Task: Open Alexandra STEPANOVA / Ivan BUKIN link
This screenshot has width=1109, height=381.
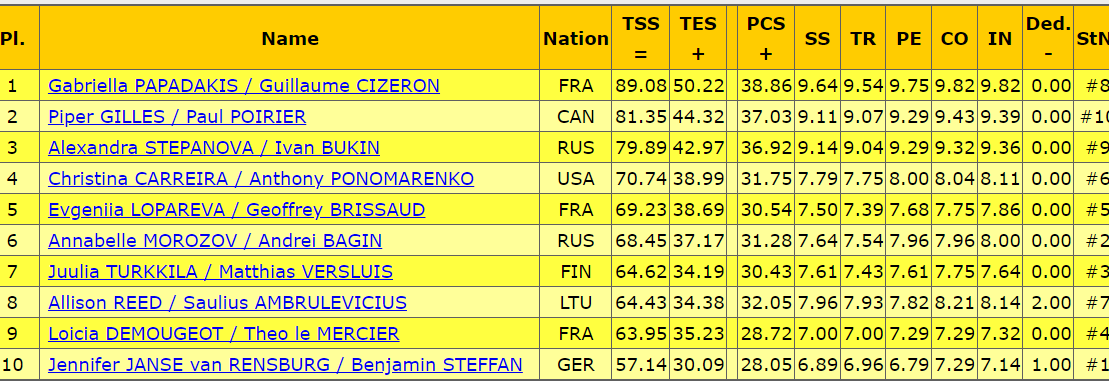Action: coord(214,148)
